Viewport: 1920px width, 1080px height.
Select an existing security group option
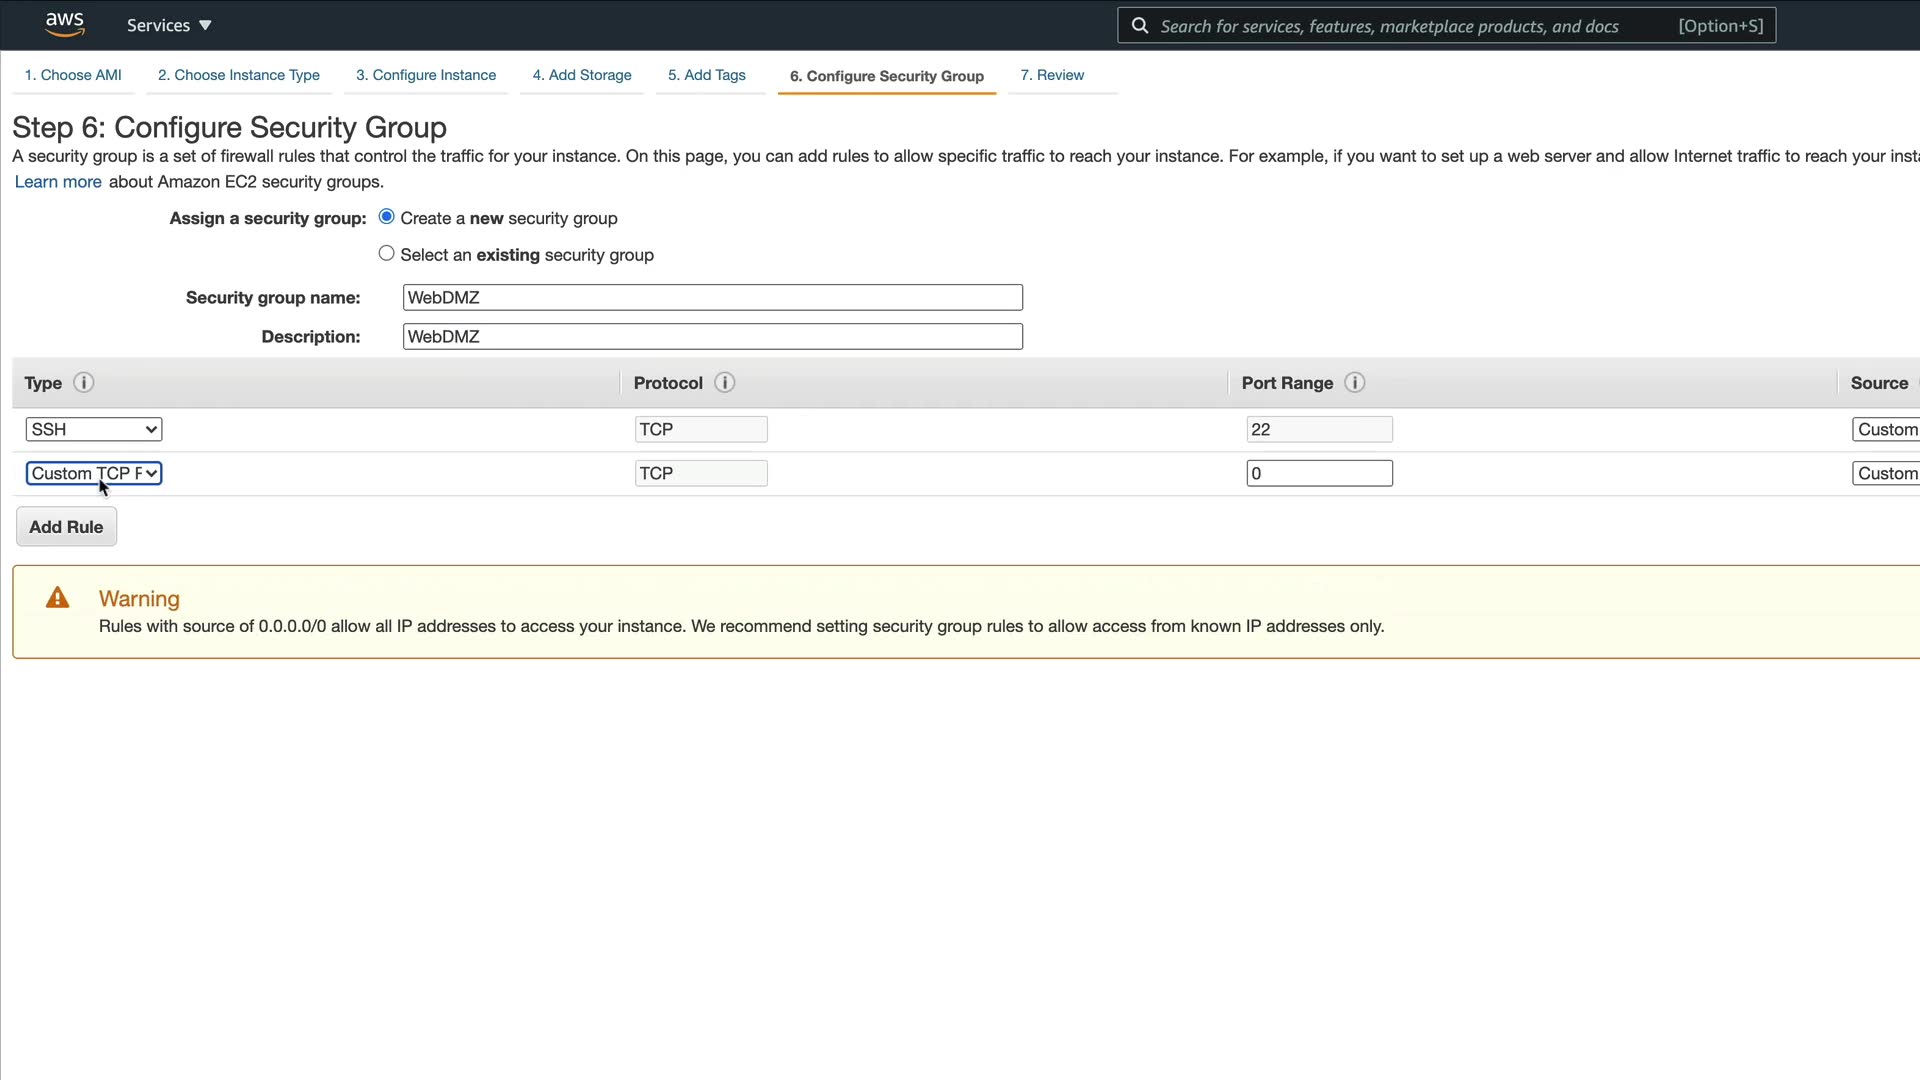[387, 254]
